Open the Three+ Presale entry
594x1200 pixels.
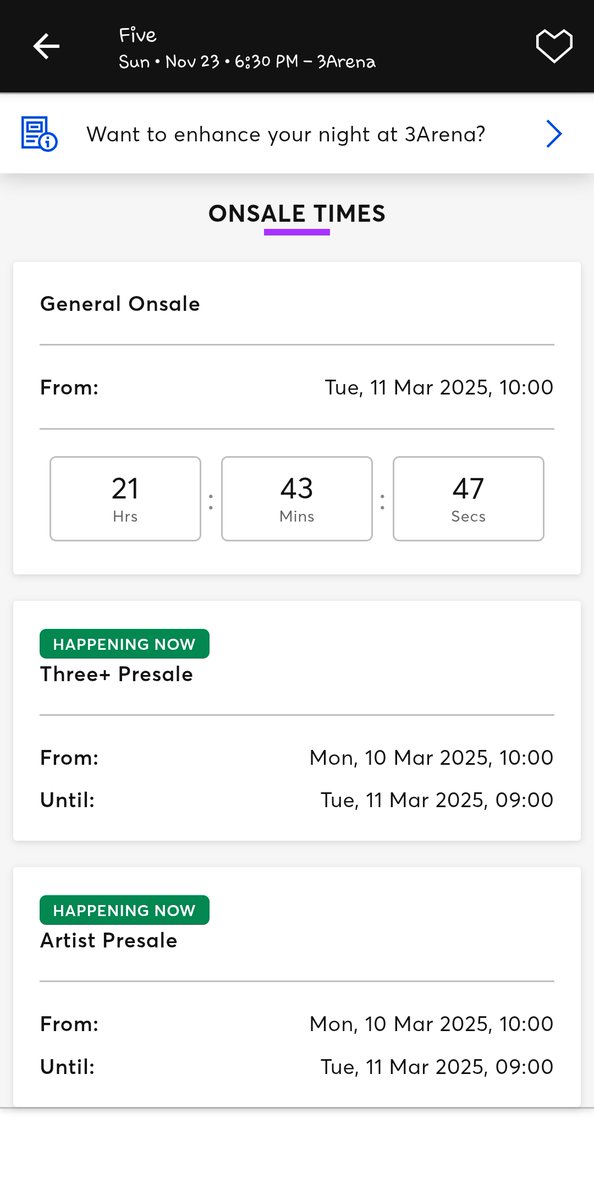tap(297, 721)
